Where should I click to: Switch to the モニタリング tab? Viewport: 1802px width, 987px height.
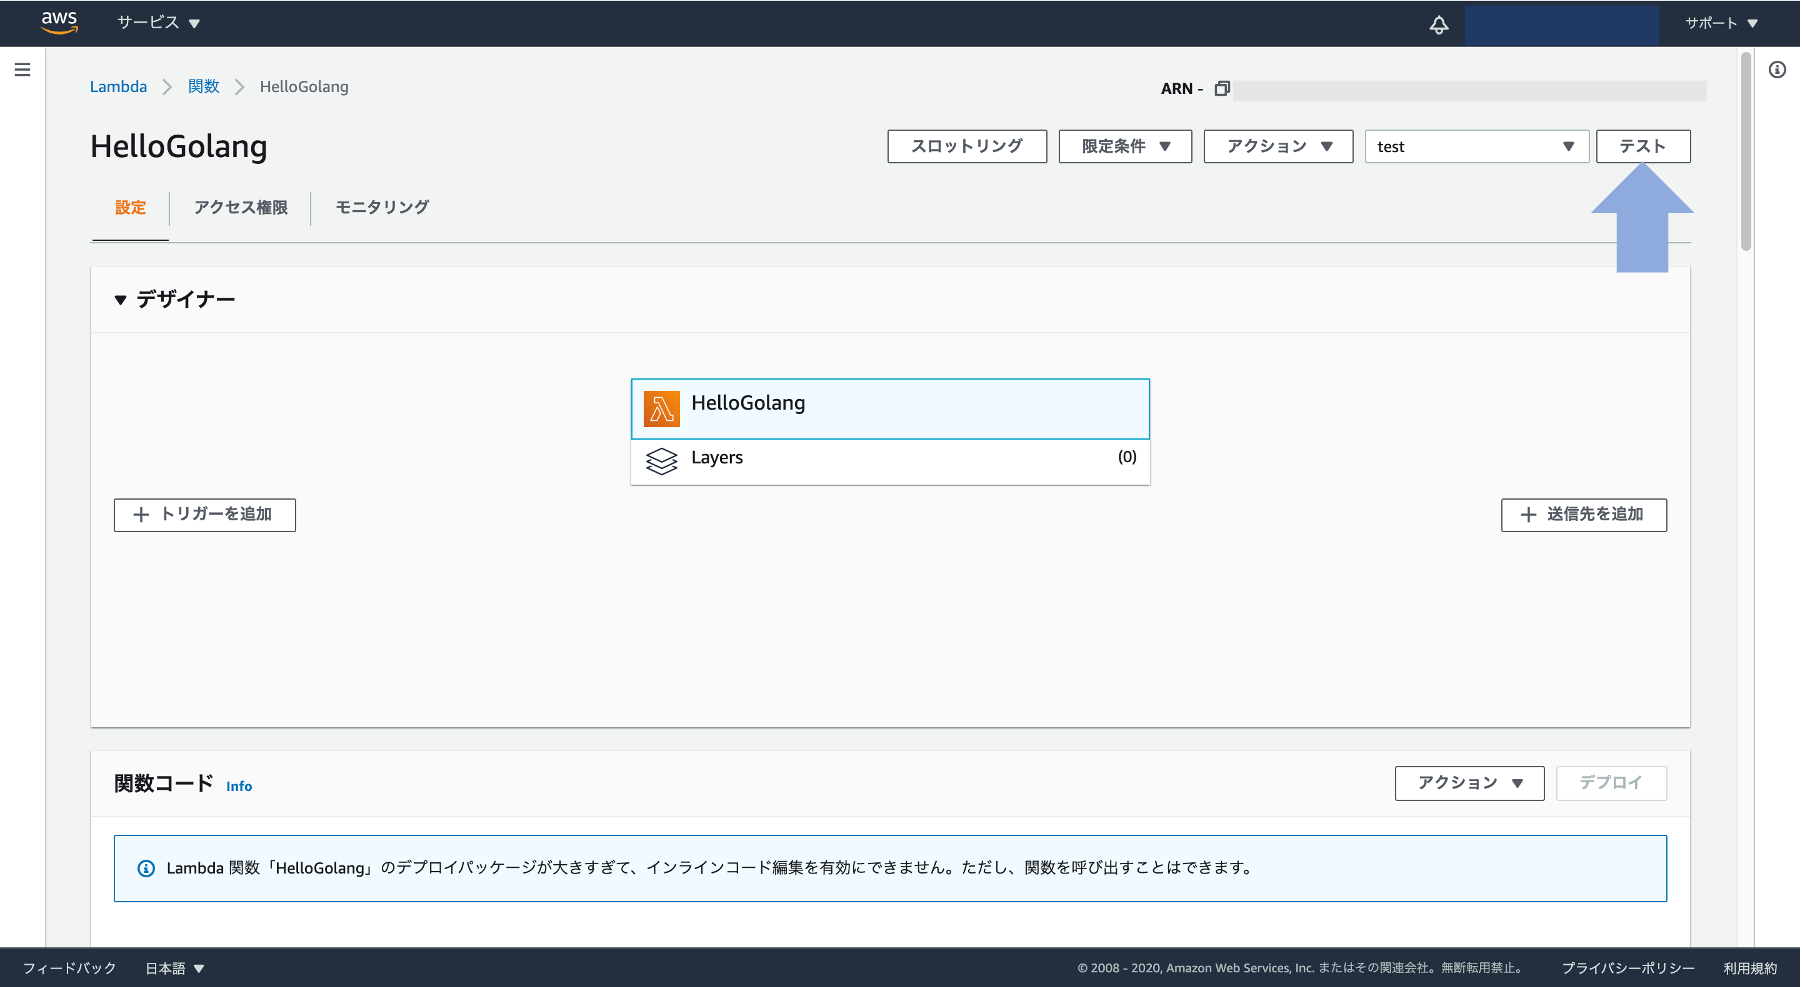pyautogui.click(x=382, y=207)
